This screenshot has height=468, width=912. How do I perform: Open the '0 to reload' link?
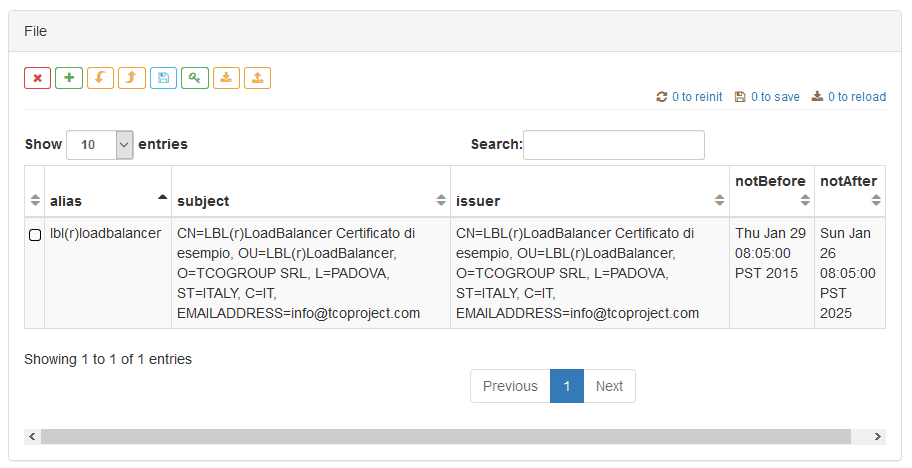point(857,97)
